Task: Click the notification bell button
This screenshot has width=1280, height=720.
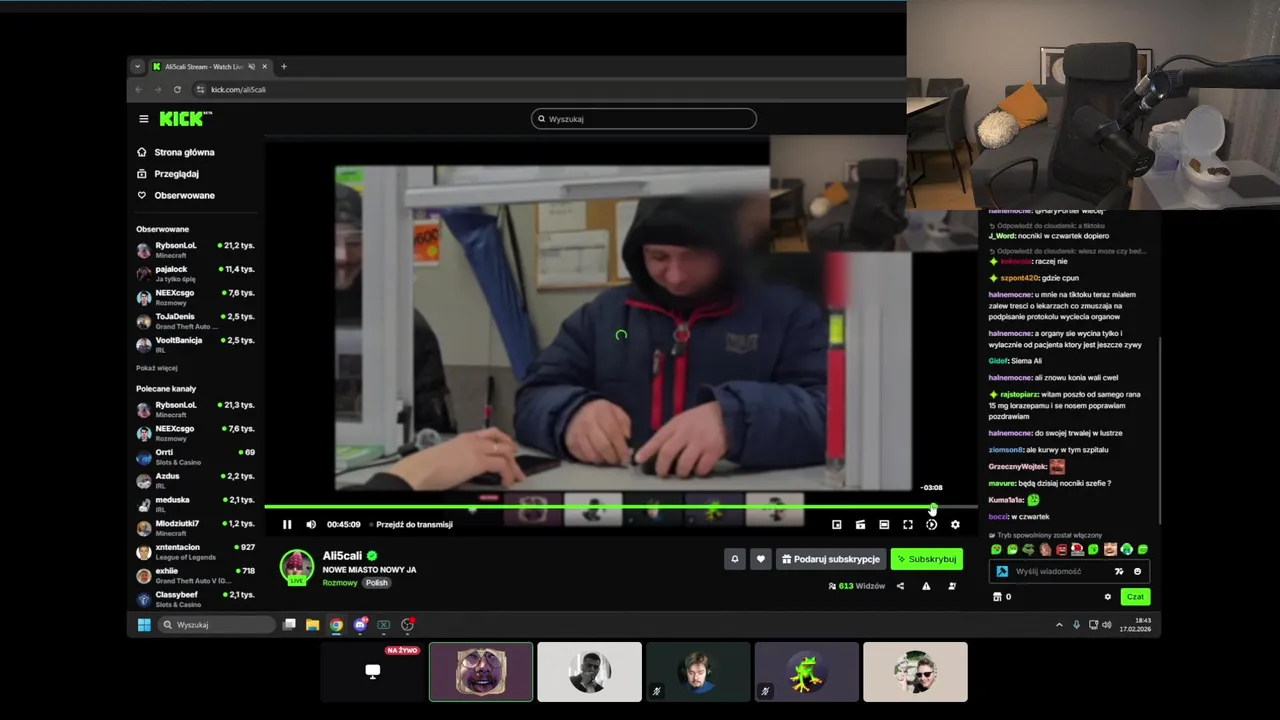Action: [x=734, y=559]
